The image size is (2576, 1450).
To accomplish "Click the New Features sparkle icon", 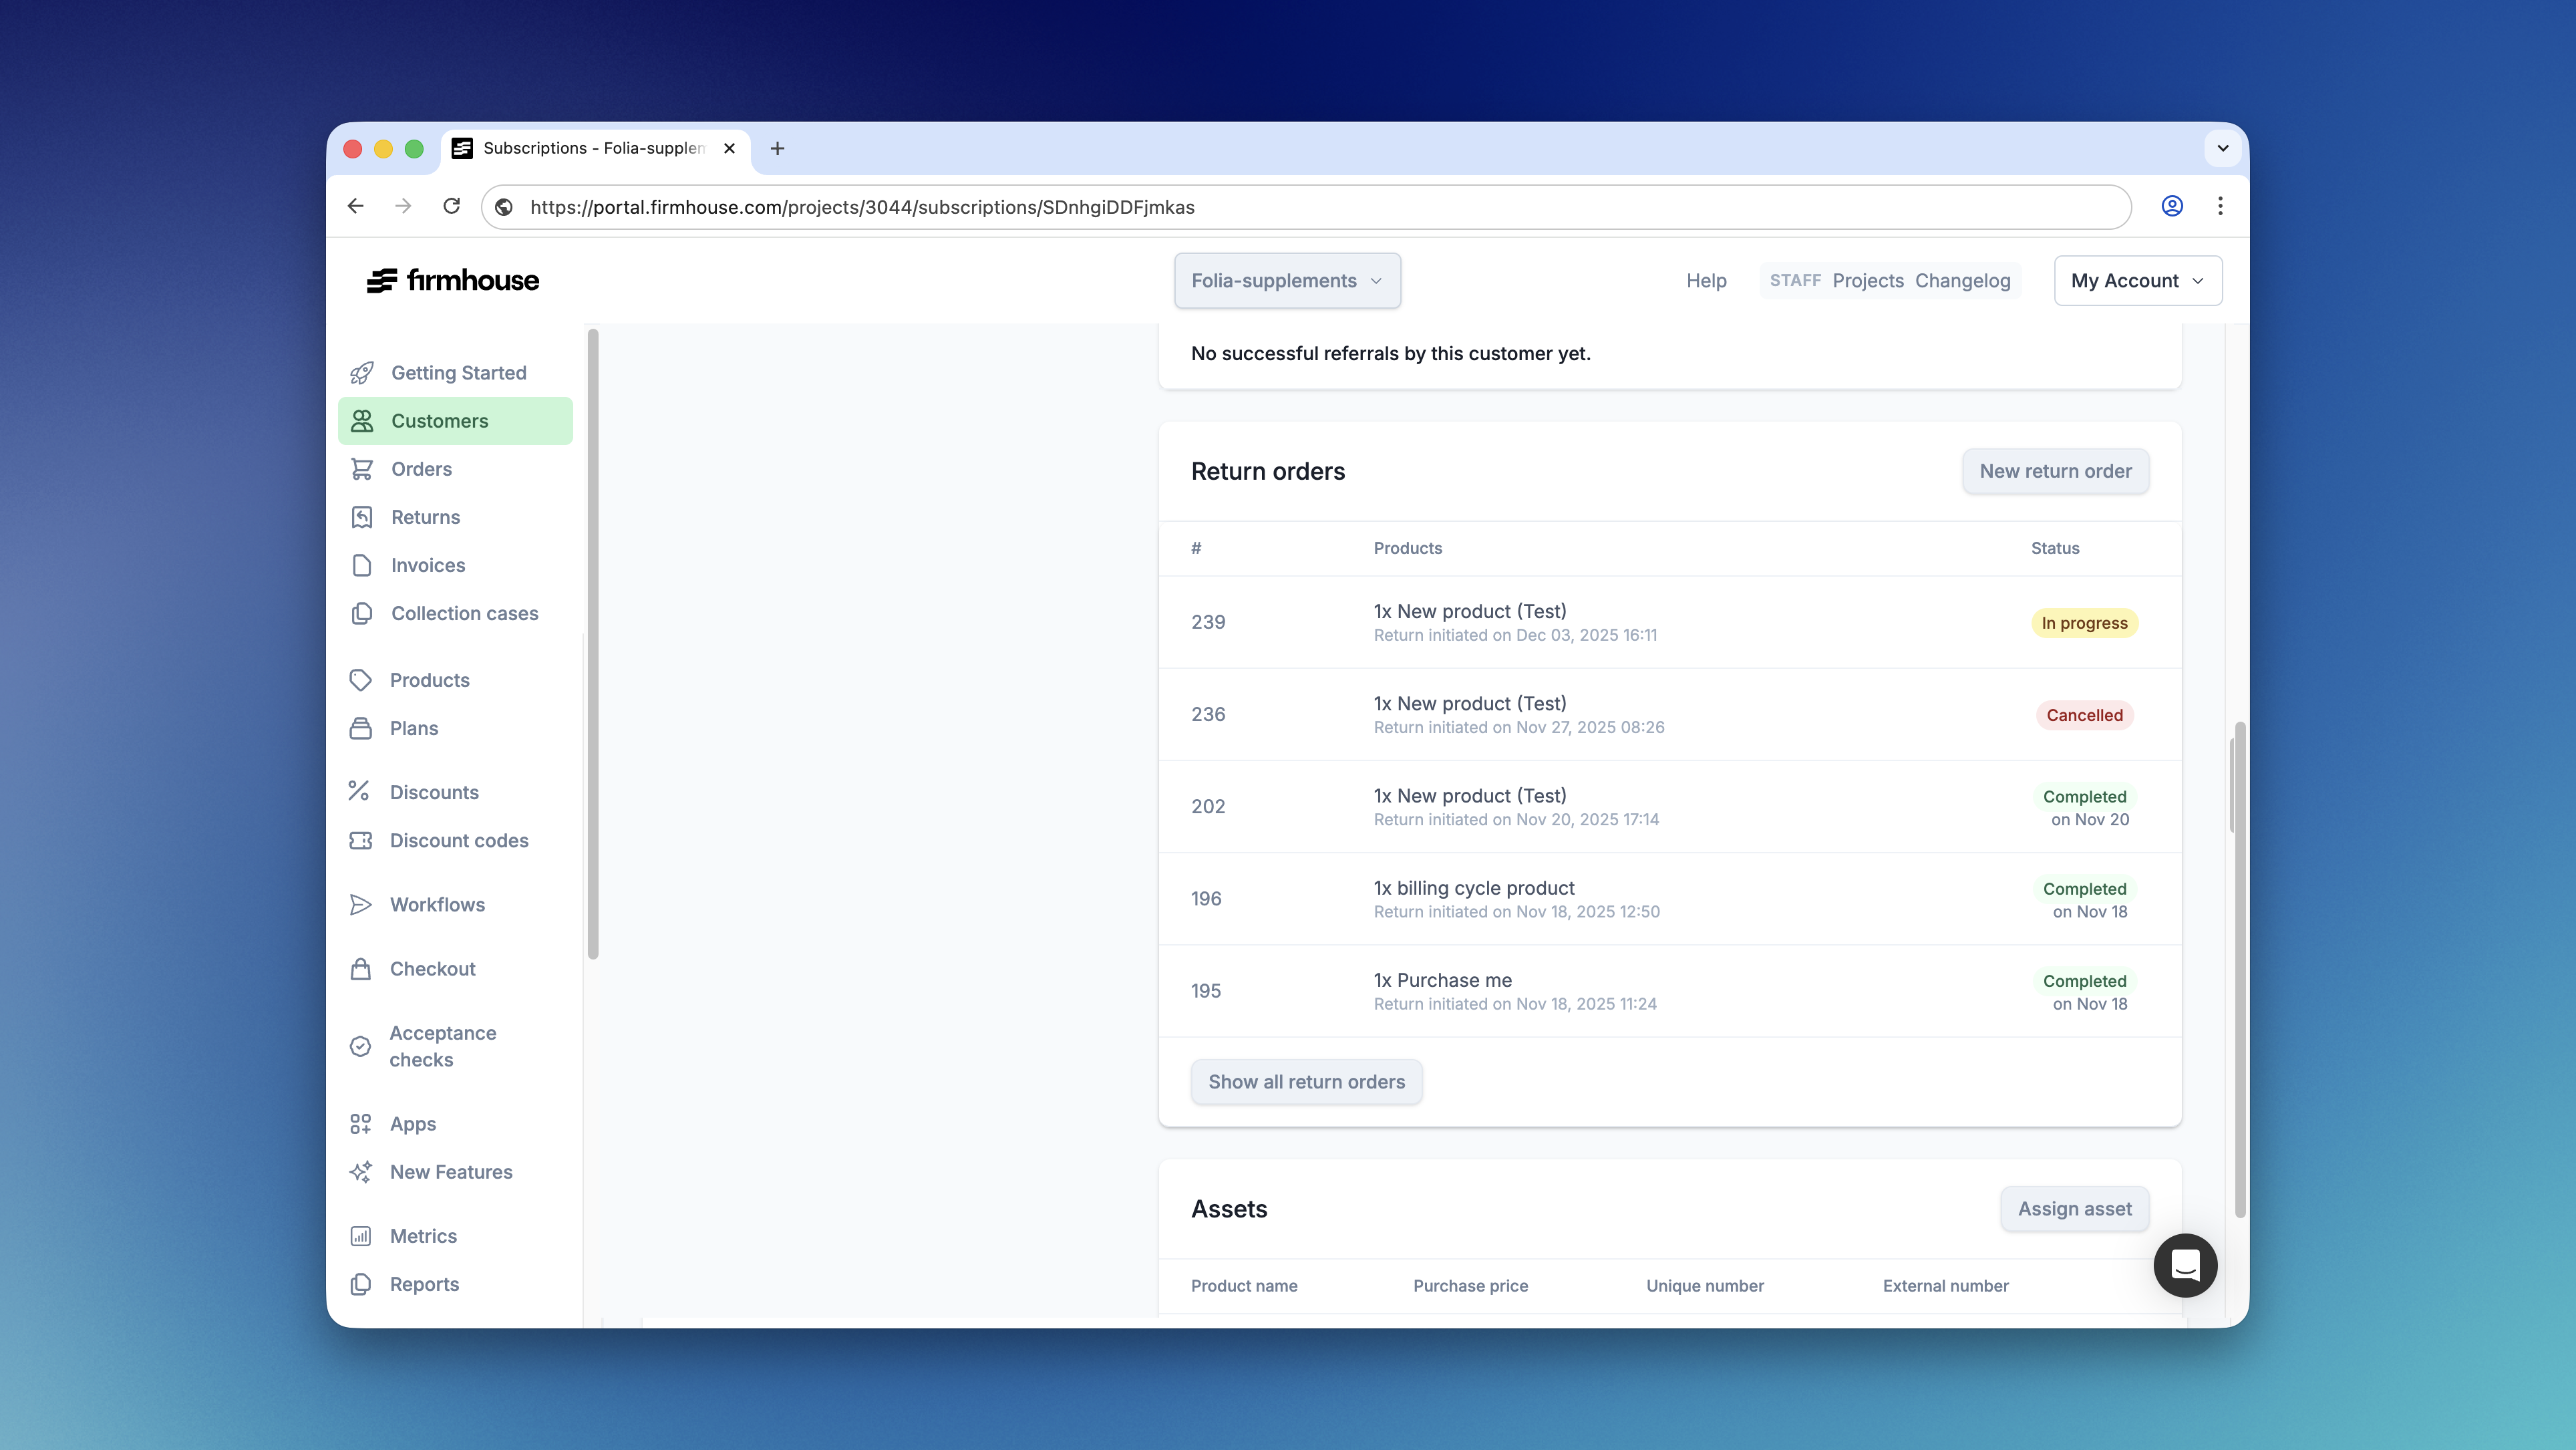I will [360, 1172].
